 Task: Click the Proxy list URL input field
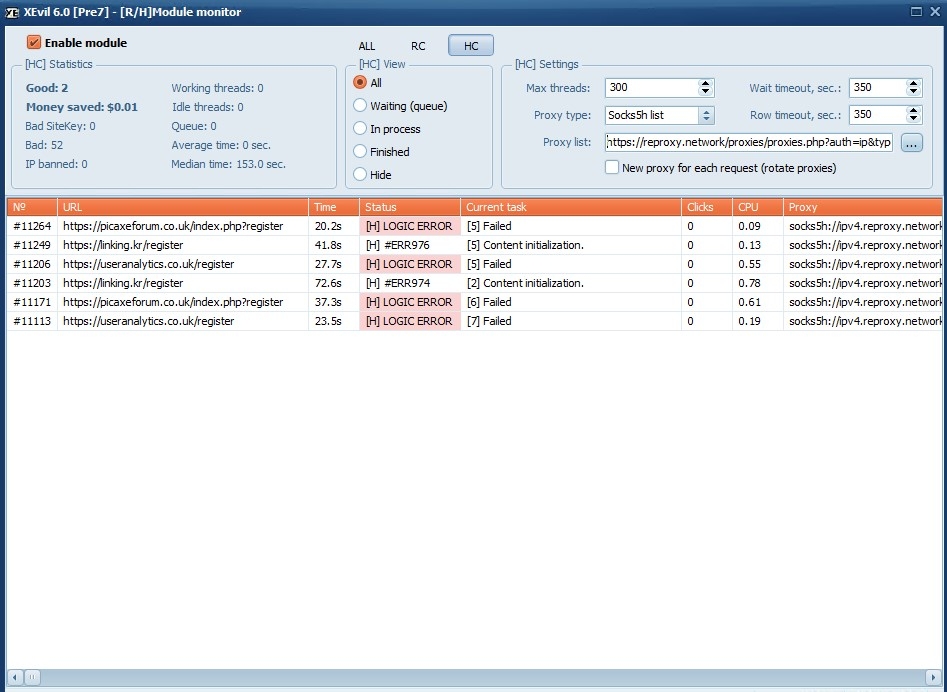coord(748,143)
